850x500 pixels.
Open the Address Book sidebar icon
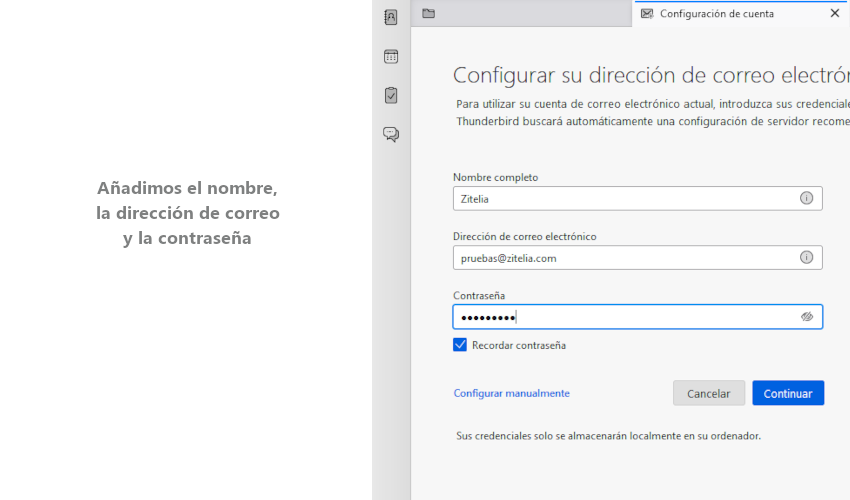[391, 17]
